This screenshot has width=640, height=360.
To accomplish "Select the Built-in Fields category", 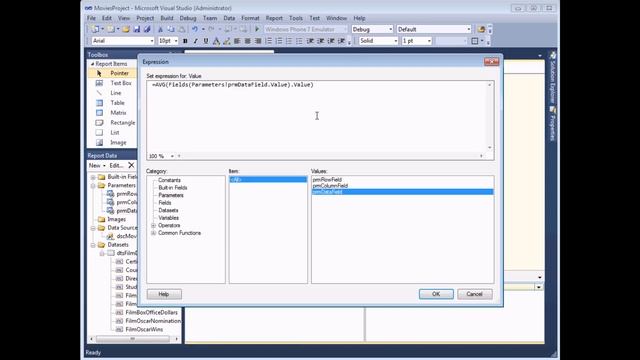I will (x=173, y=188).
